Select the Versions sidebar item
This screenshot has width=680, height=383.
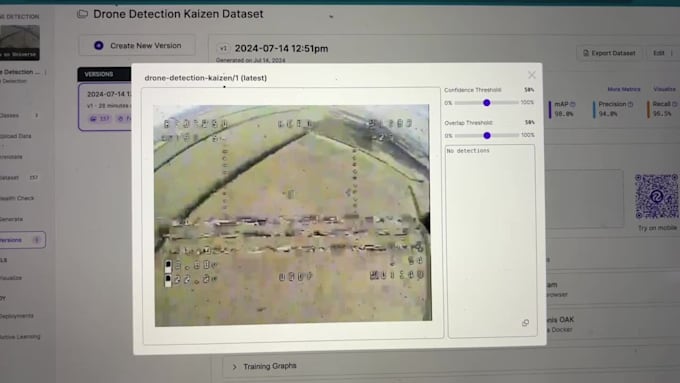pos(22,240)
